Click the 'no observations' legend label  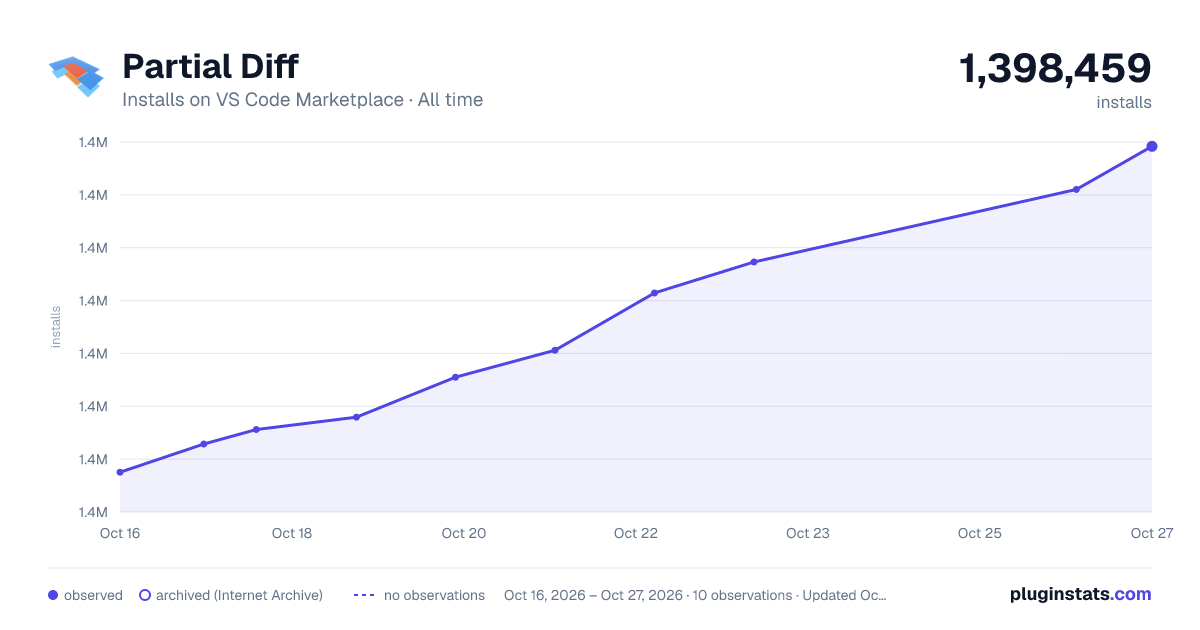[434, 595]
